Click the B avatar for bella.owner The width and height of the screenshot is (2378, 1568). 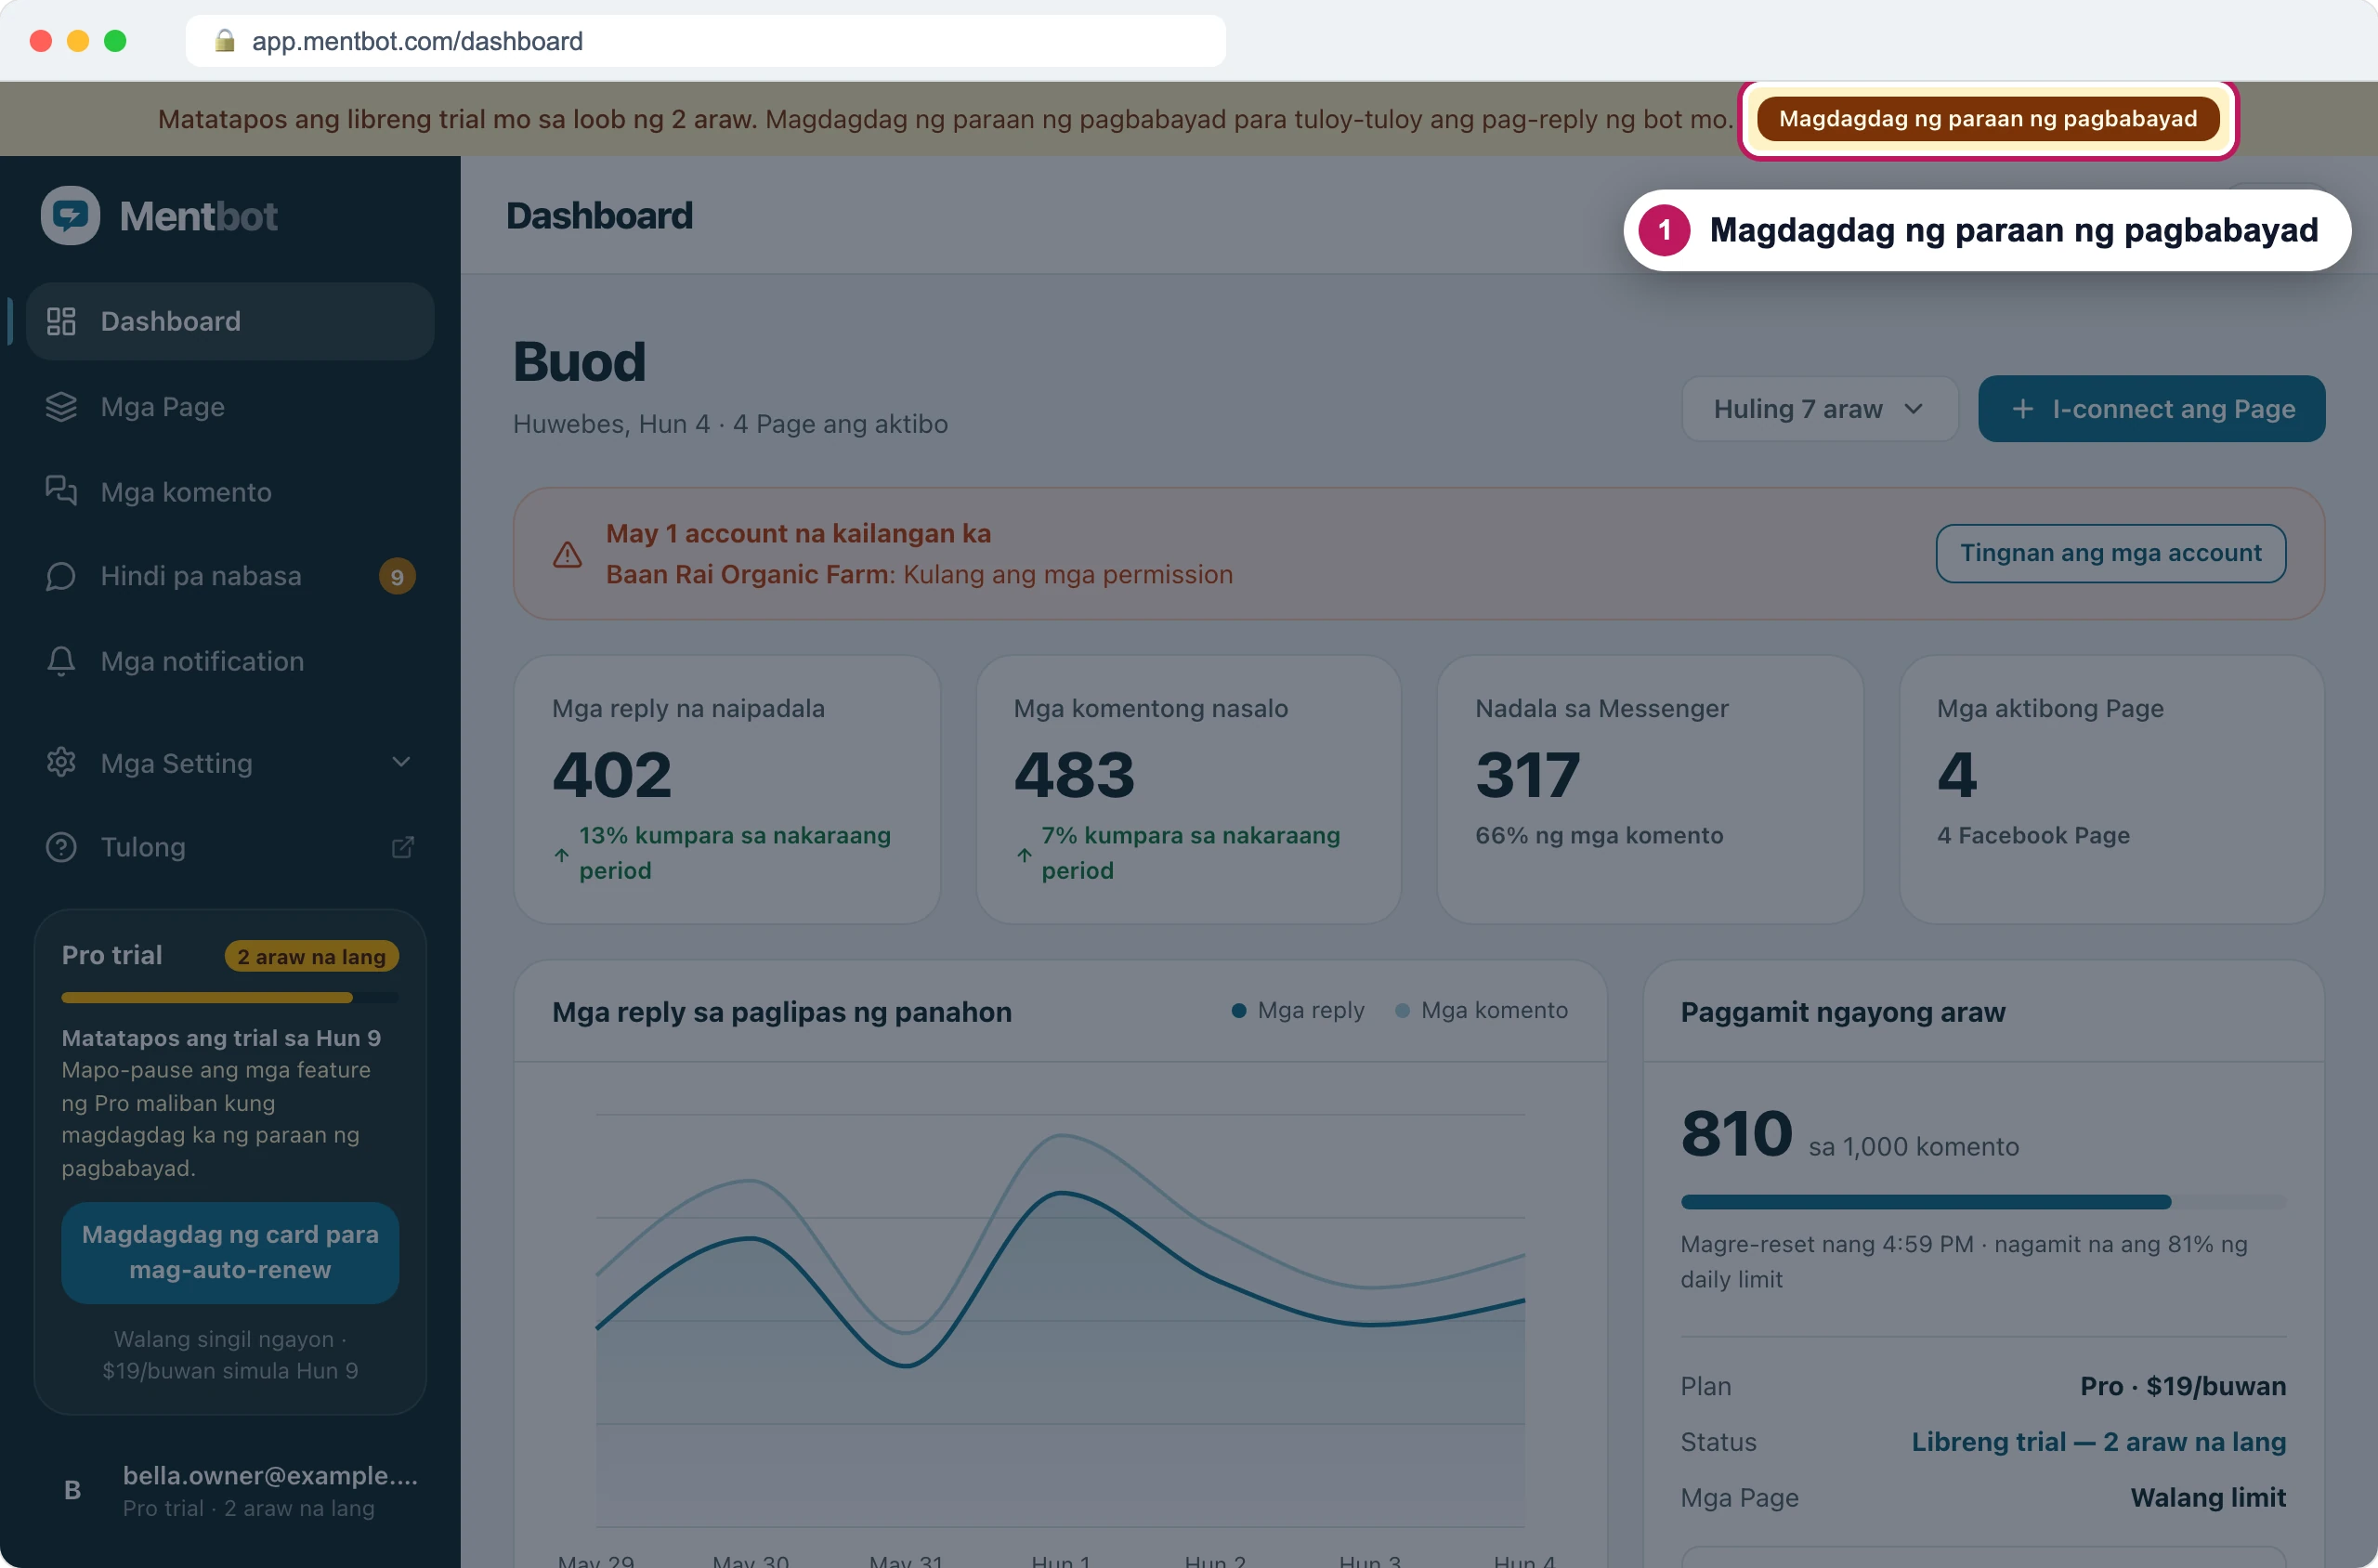72,1490
